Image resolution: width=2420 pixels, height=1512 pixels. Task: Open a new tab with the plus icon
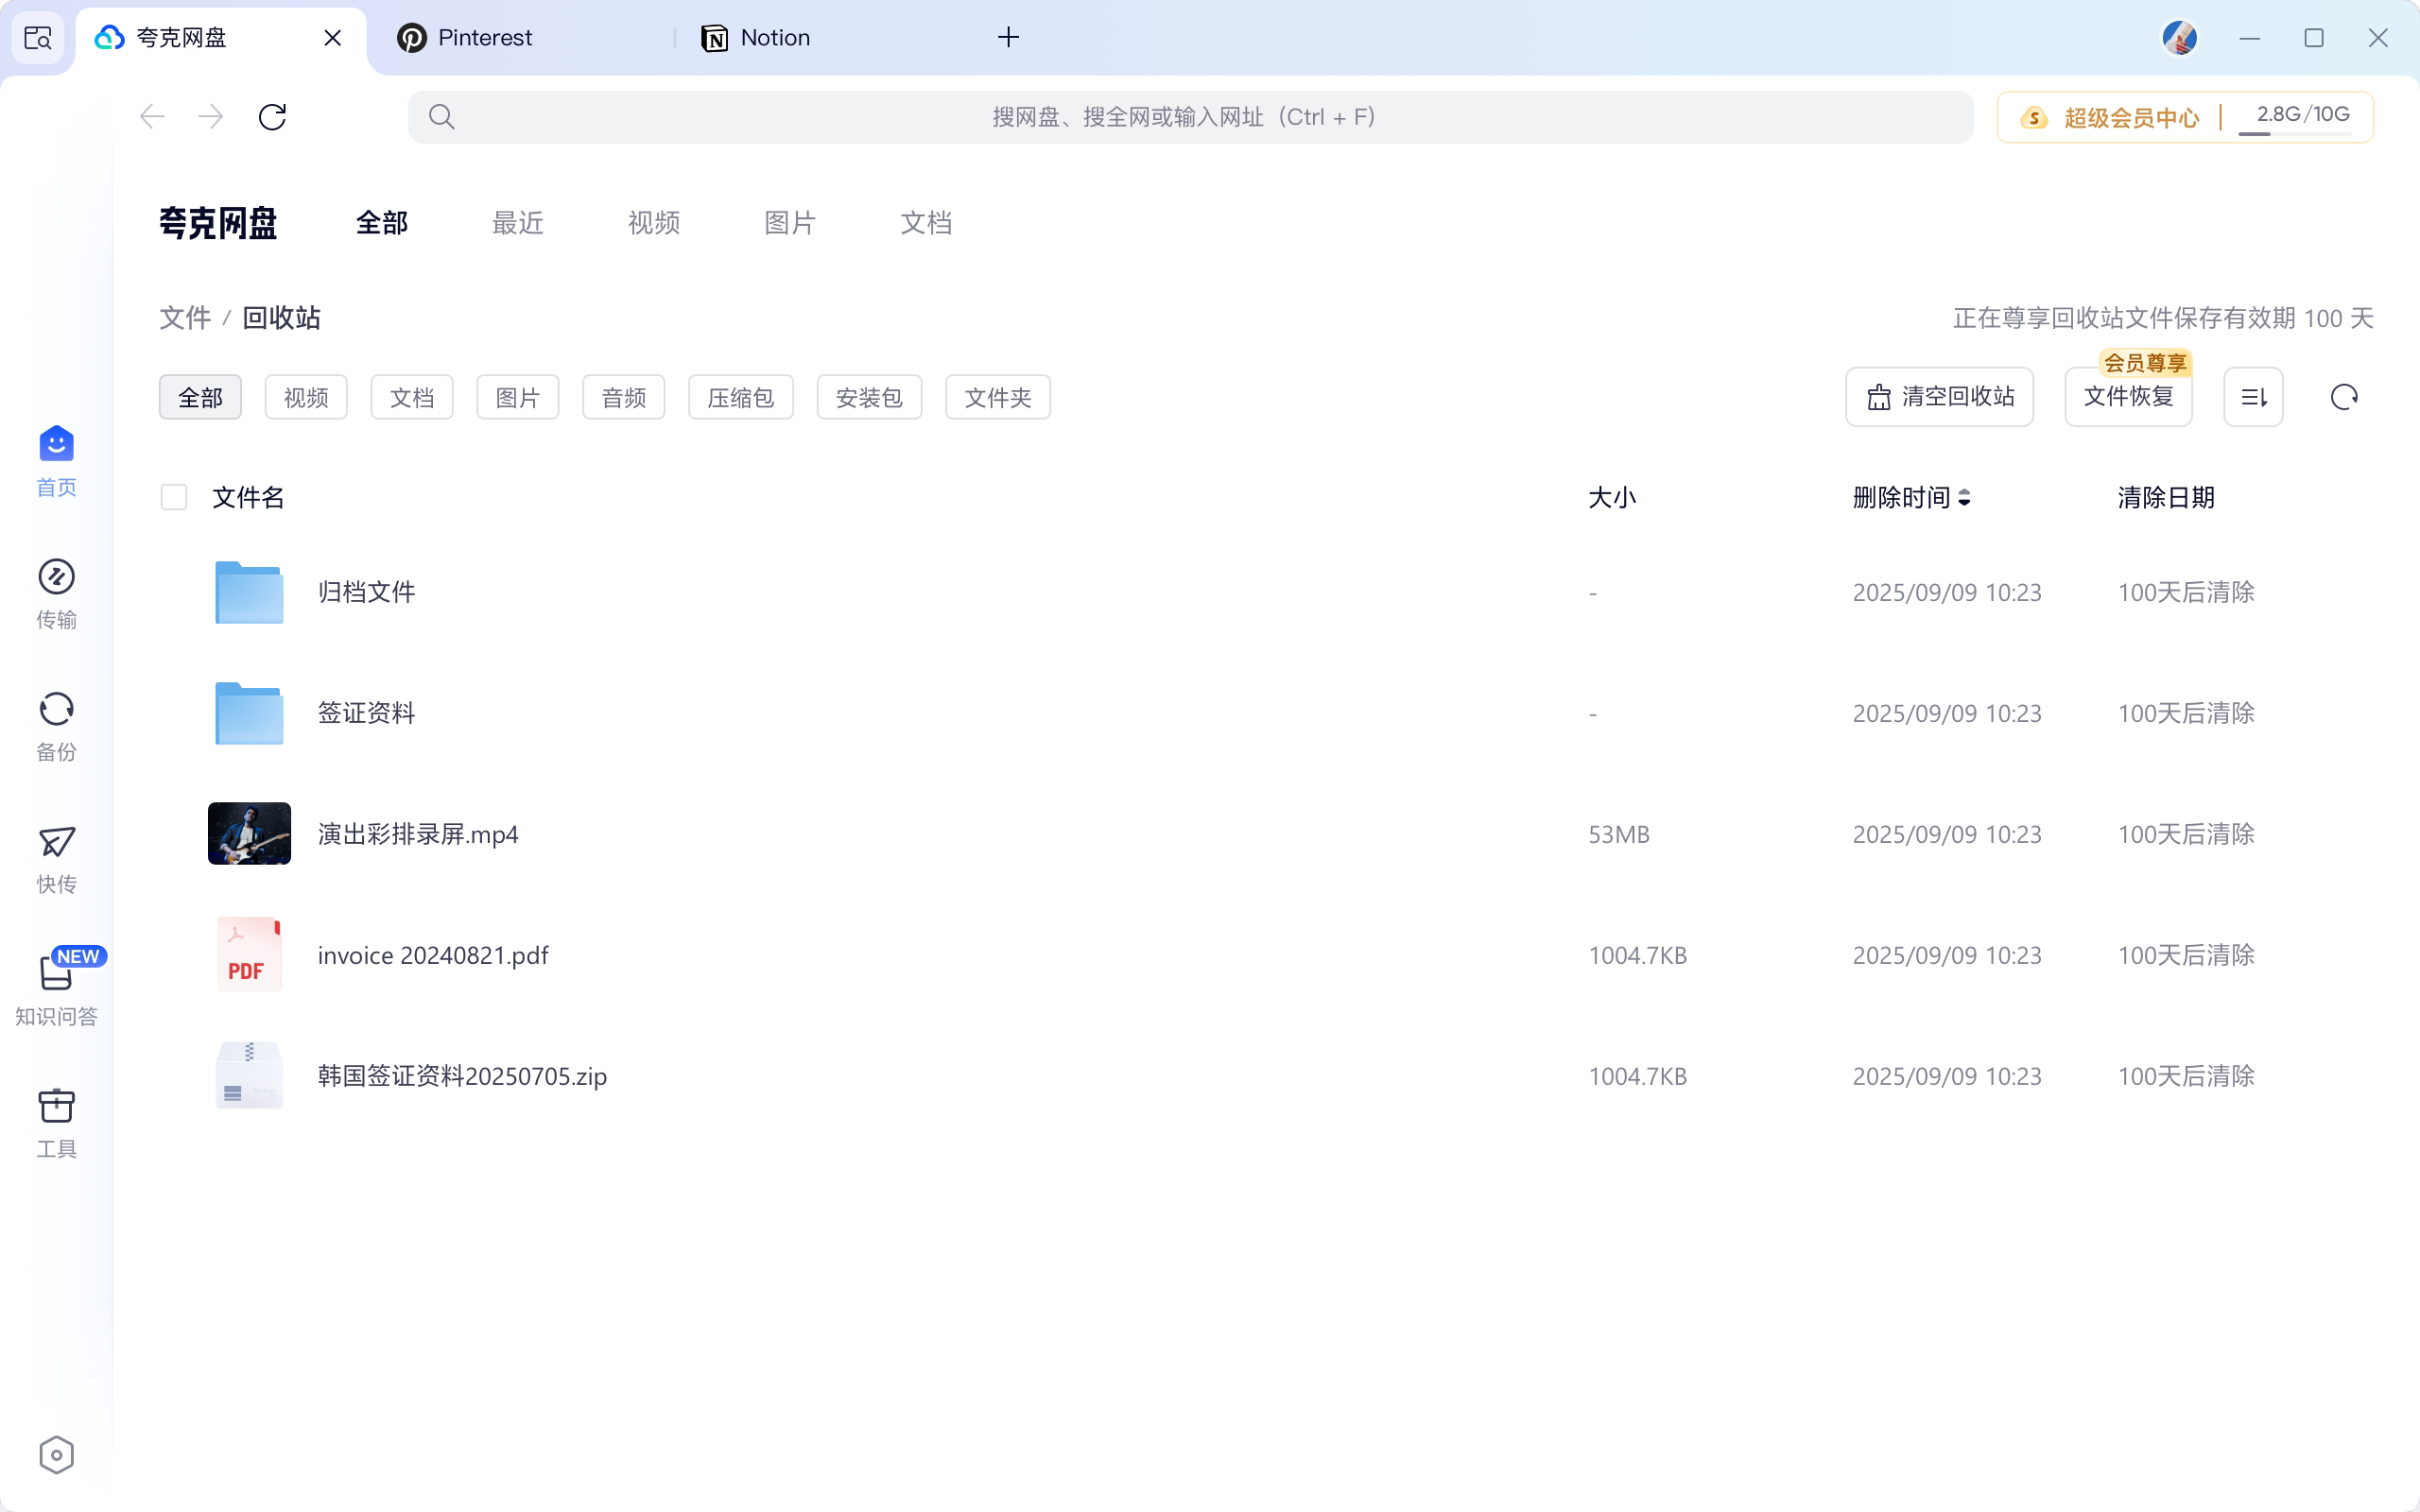[1008, 38]
